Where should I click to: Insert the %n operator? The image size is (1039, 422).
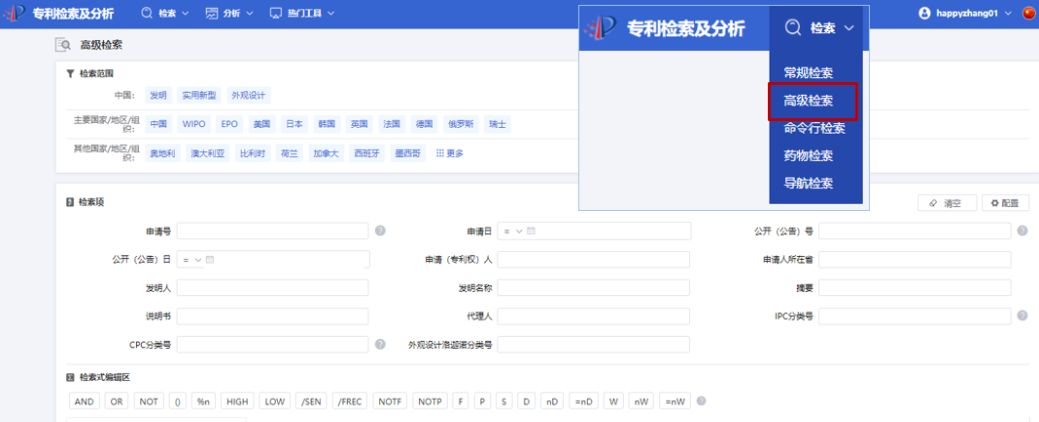click(x=203, y=401)
